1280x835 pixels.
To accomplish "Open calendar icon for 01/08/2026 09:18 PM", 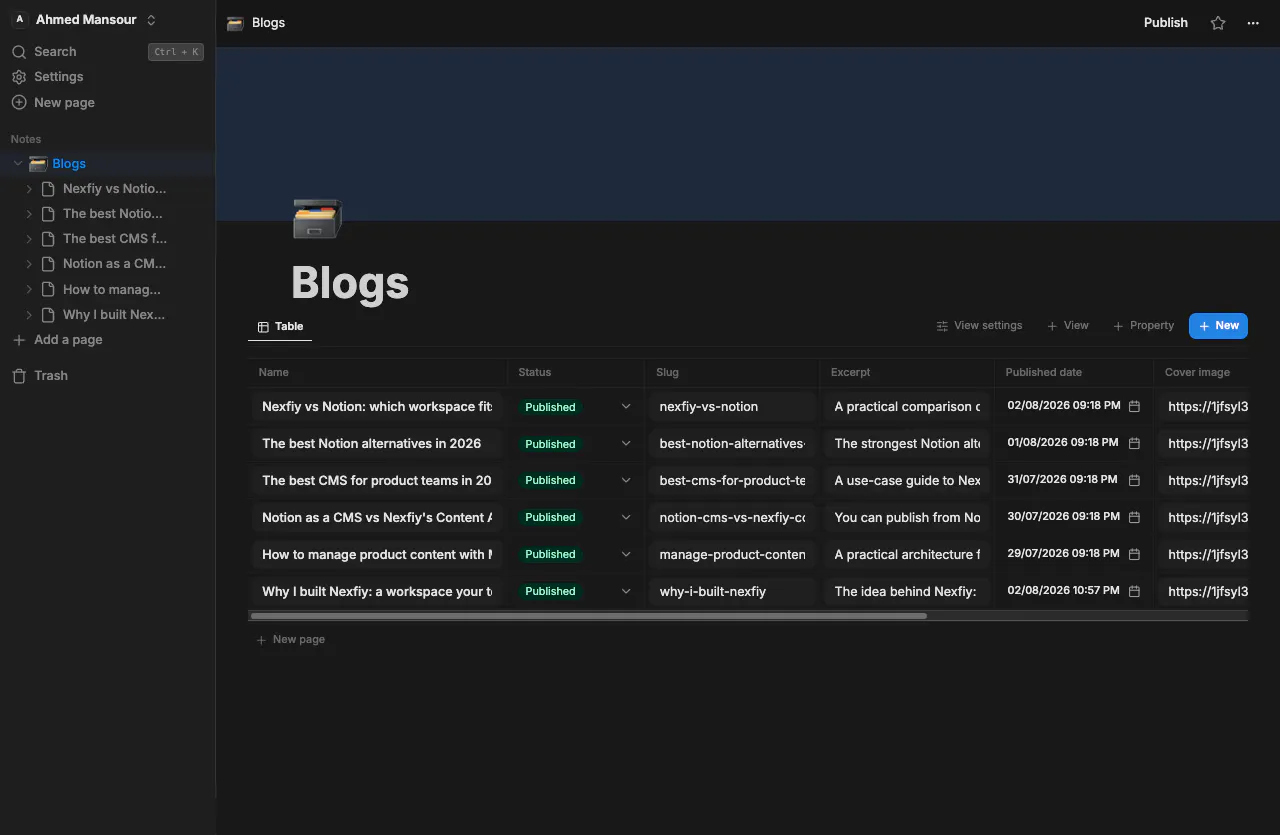I will coord(1134,443).
